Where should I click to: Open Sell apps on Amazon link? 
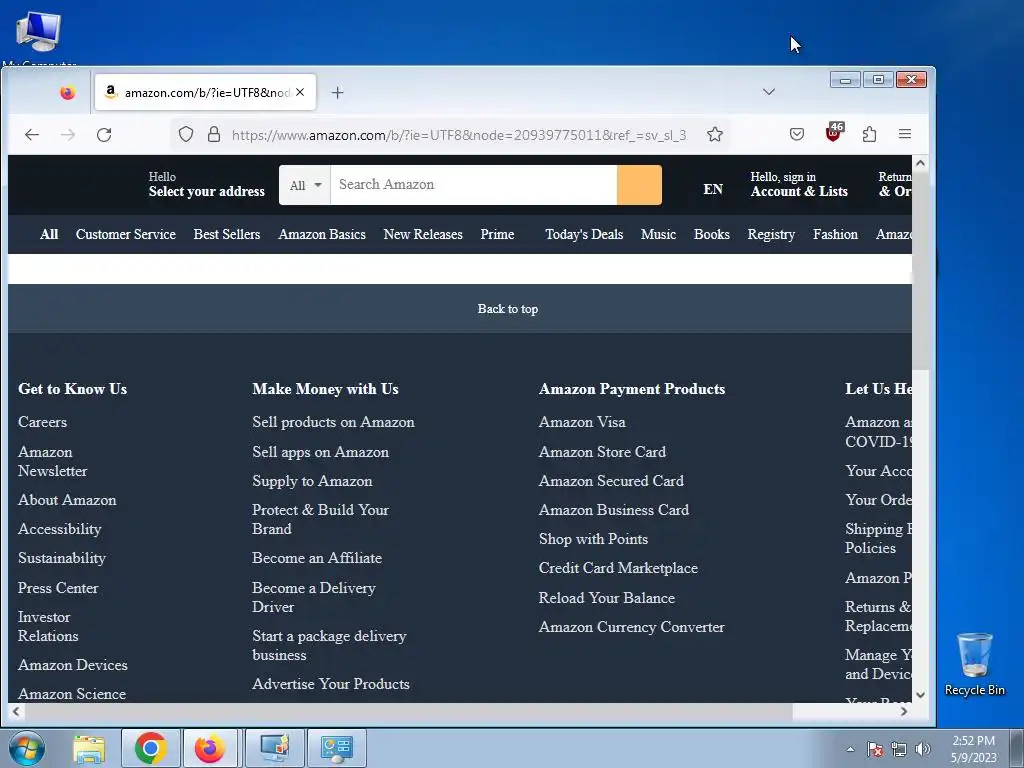320,452
